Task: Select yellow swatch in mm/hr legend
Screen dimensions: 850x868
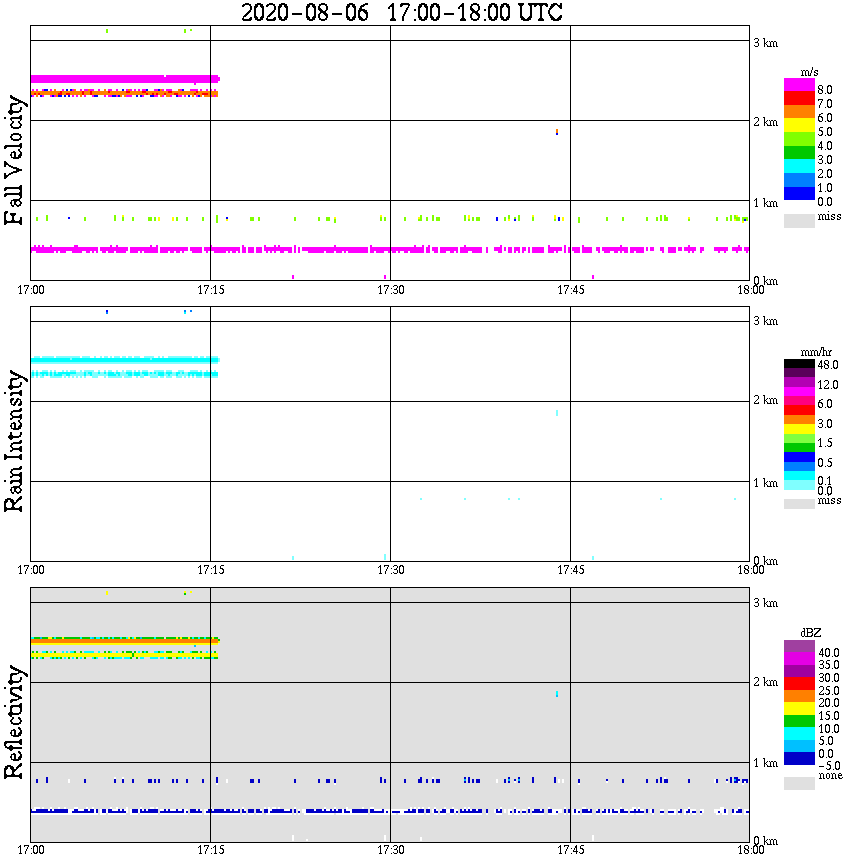Action: [799, 429]
